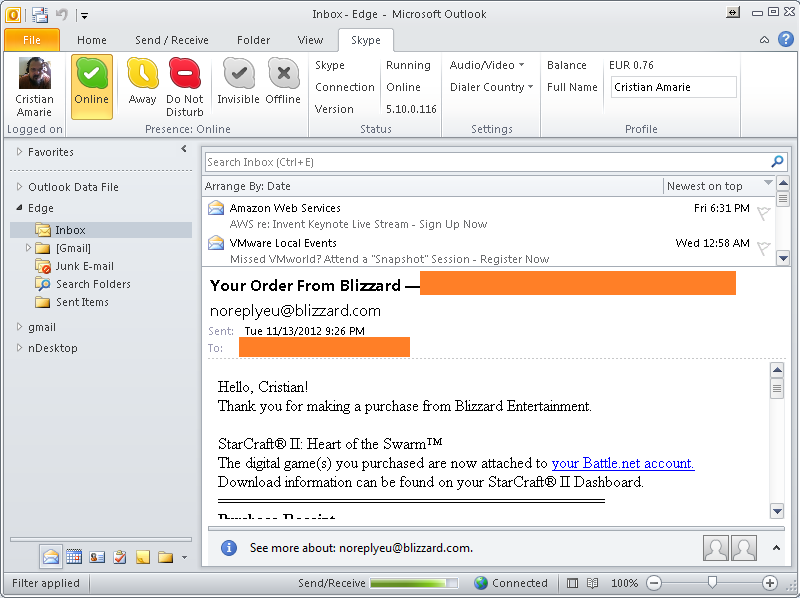Set Skype presence to Online
Image resolution: width=800 pixels, height=598 pixels.
[92, 87]
